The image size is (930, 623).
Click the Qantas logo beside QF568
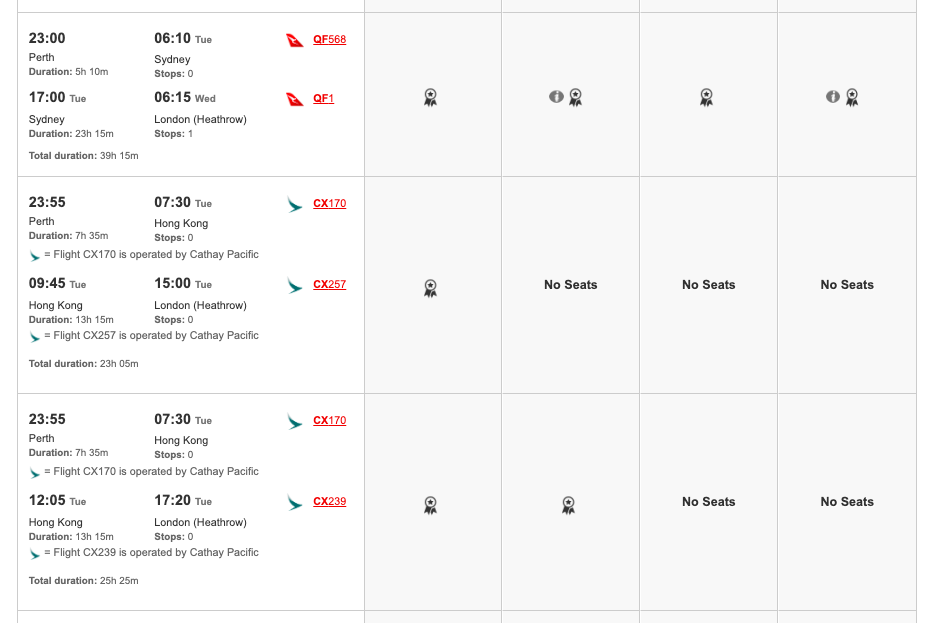295,40
